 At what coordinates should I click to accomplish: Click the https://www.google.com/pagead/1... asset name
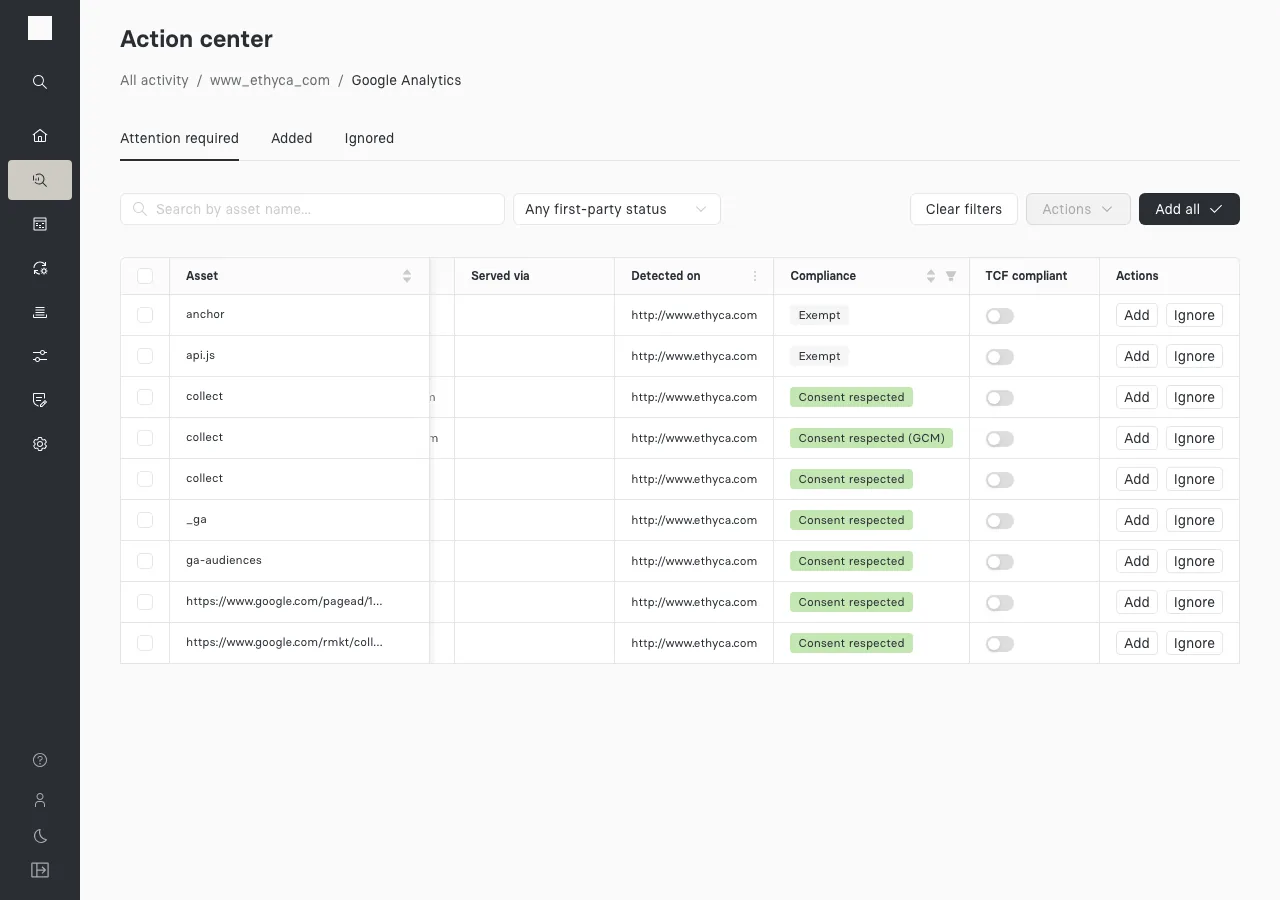284,601
